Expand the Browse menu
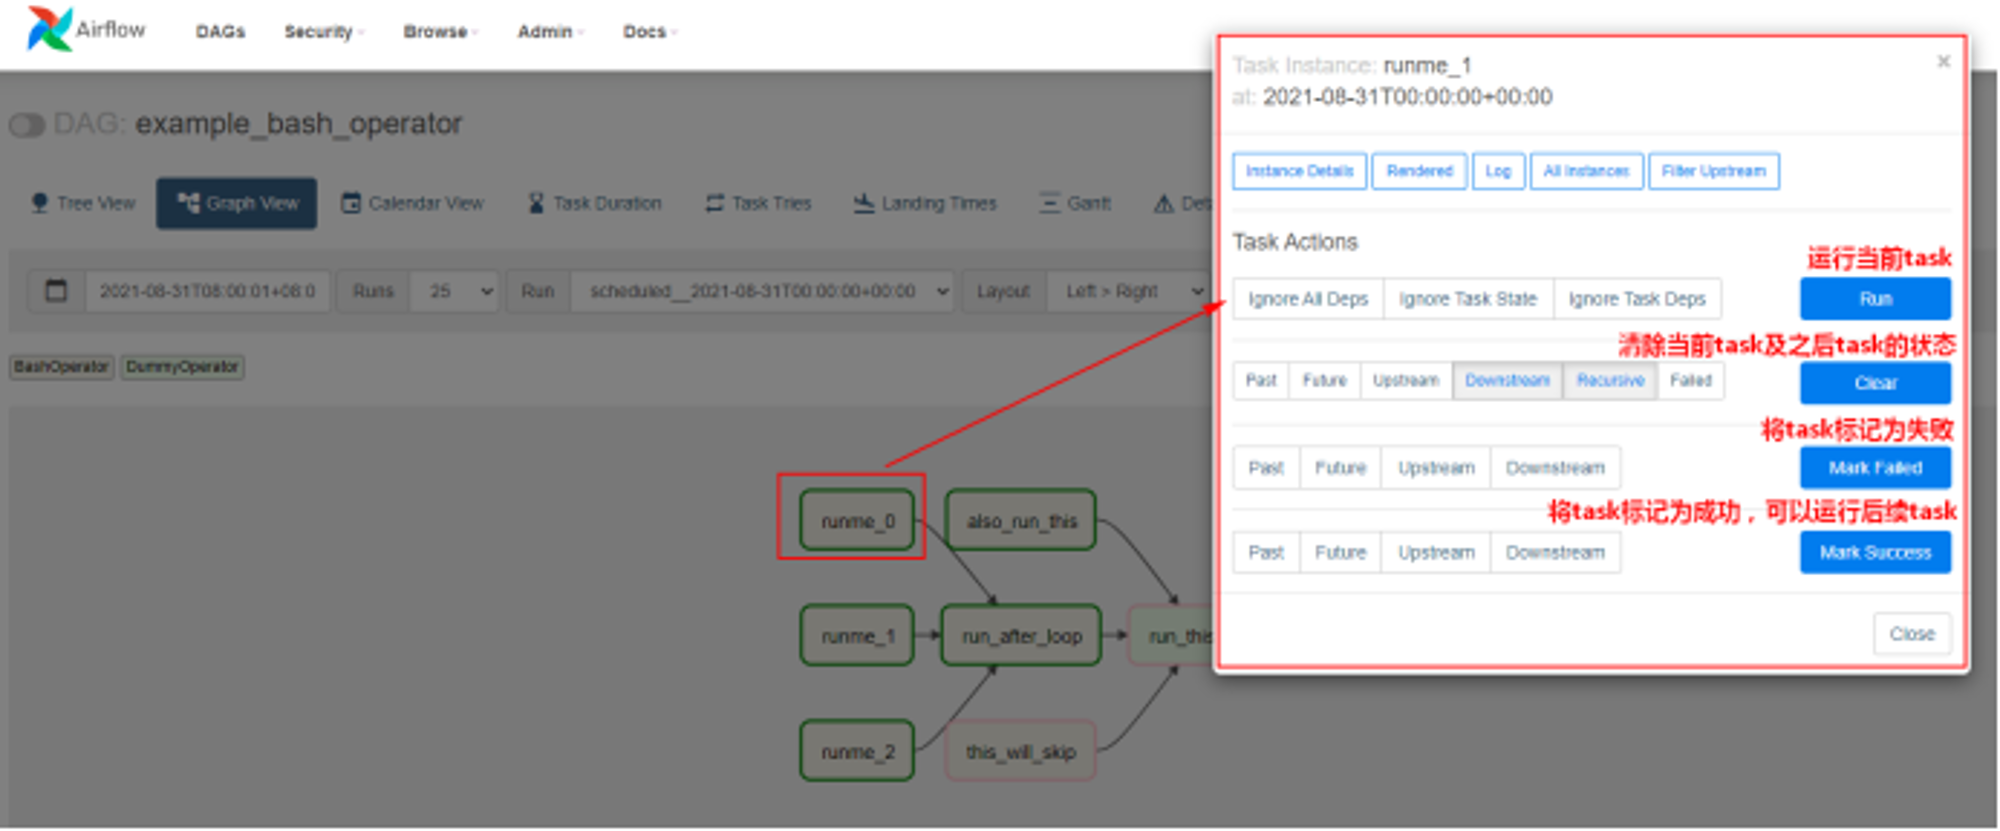The height and width of the screenshot is (831, 2000). (x=441, y=31)
